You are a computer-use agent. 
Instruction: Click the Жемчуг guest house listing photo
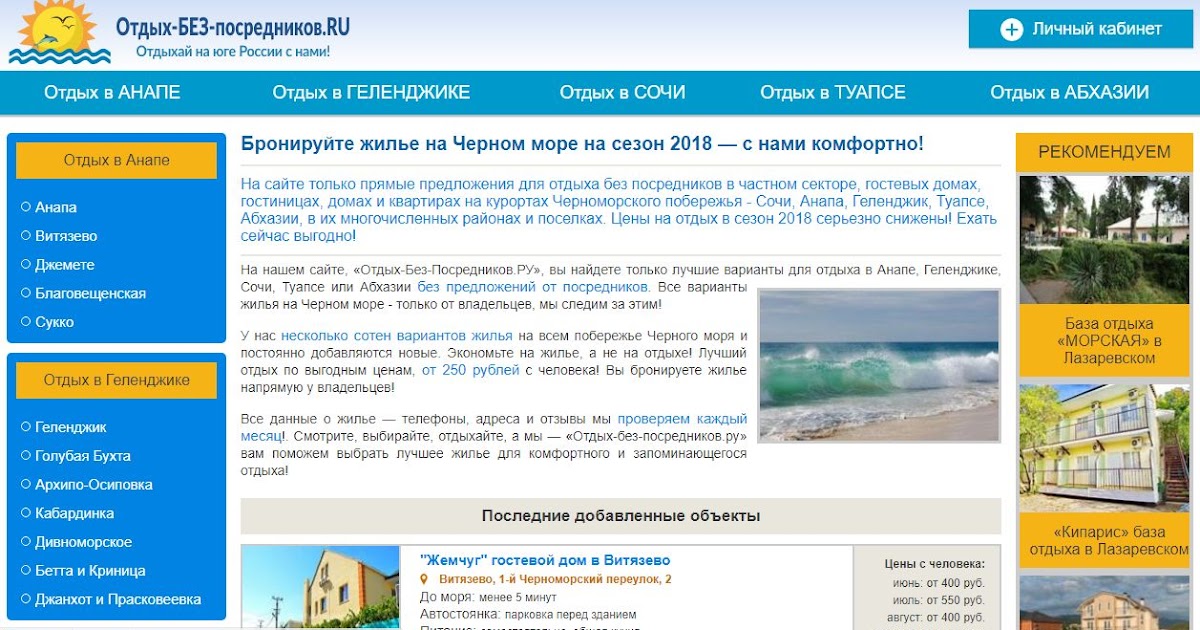(320, 588)
